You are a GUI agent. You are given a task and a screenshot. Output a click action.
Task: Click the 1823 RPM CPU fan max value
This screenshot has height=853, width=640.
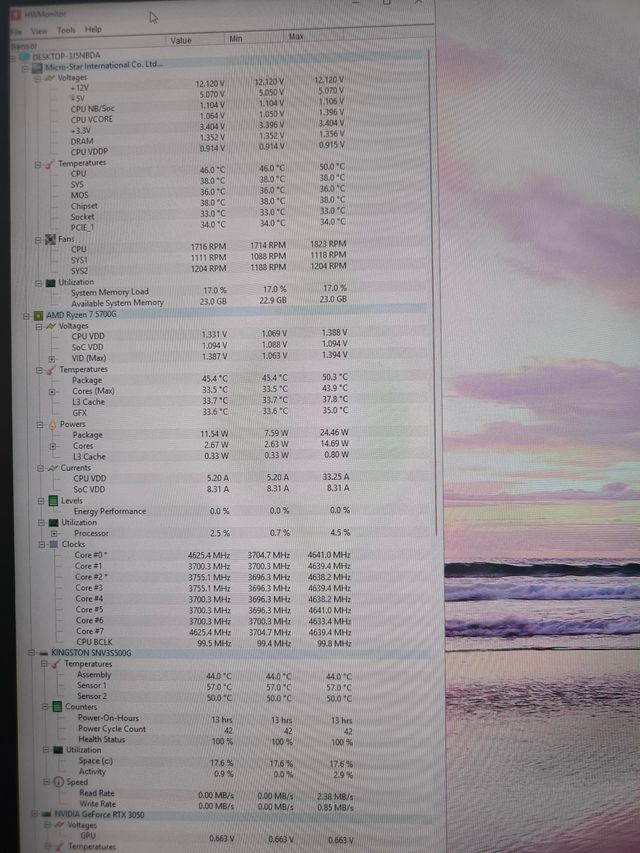pos(328,244)
